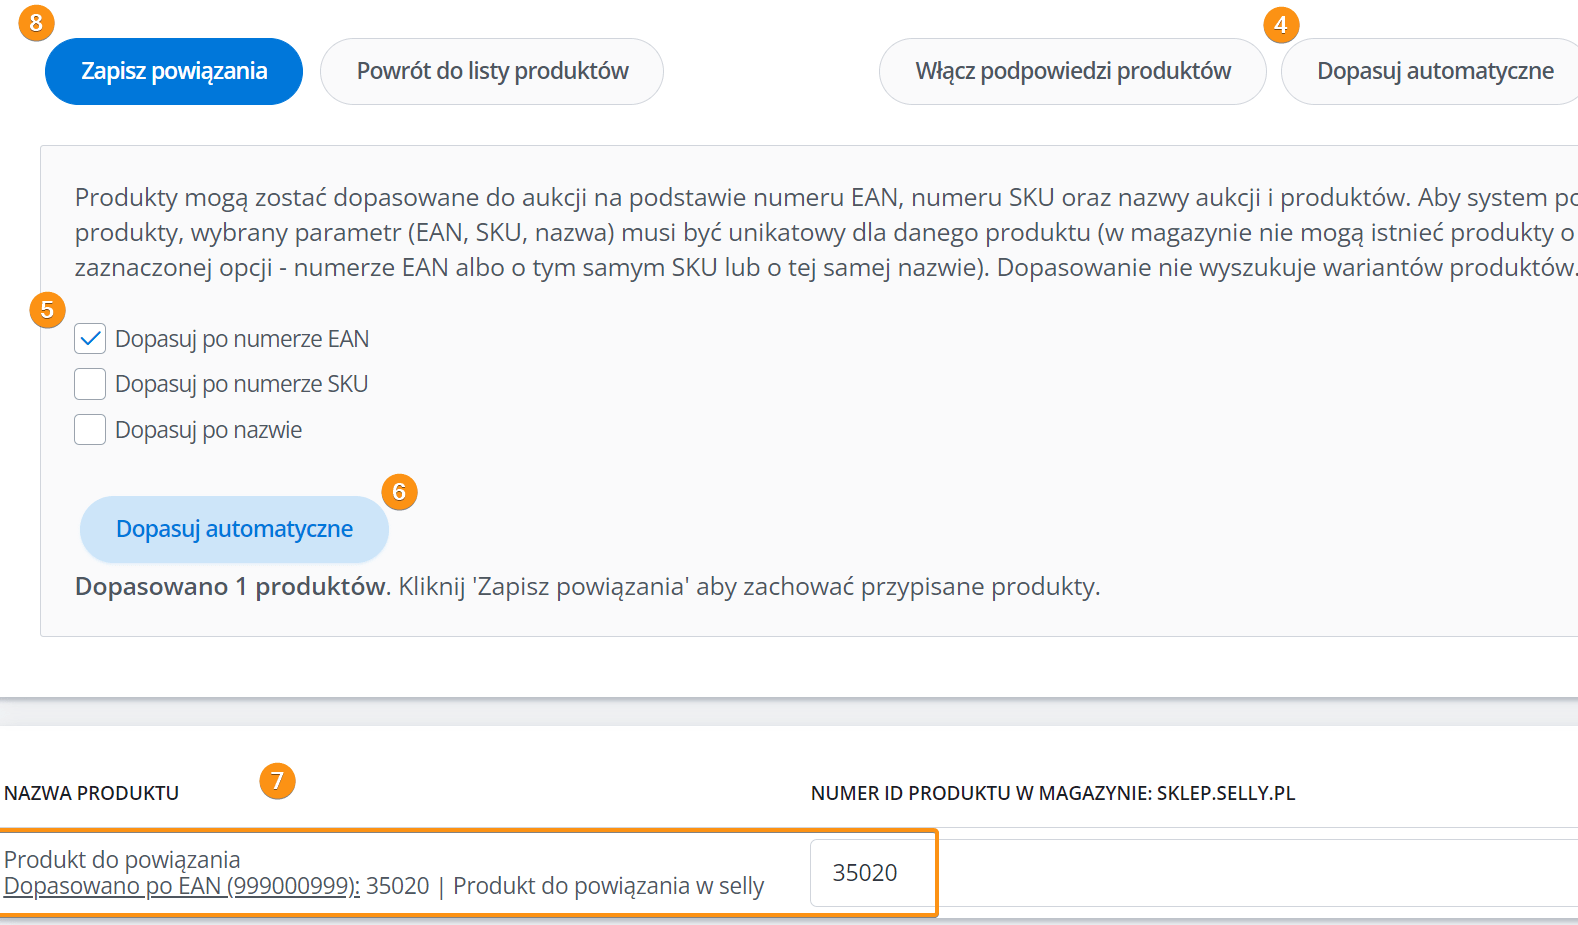Image resolution: width=1578 pixels, height=925 pixels.
Task: Click the orange step 8 badge
Action: (37, 23)
